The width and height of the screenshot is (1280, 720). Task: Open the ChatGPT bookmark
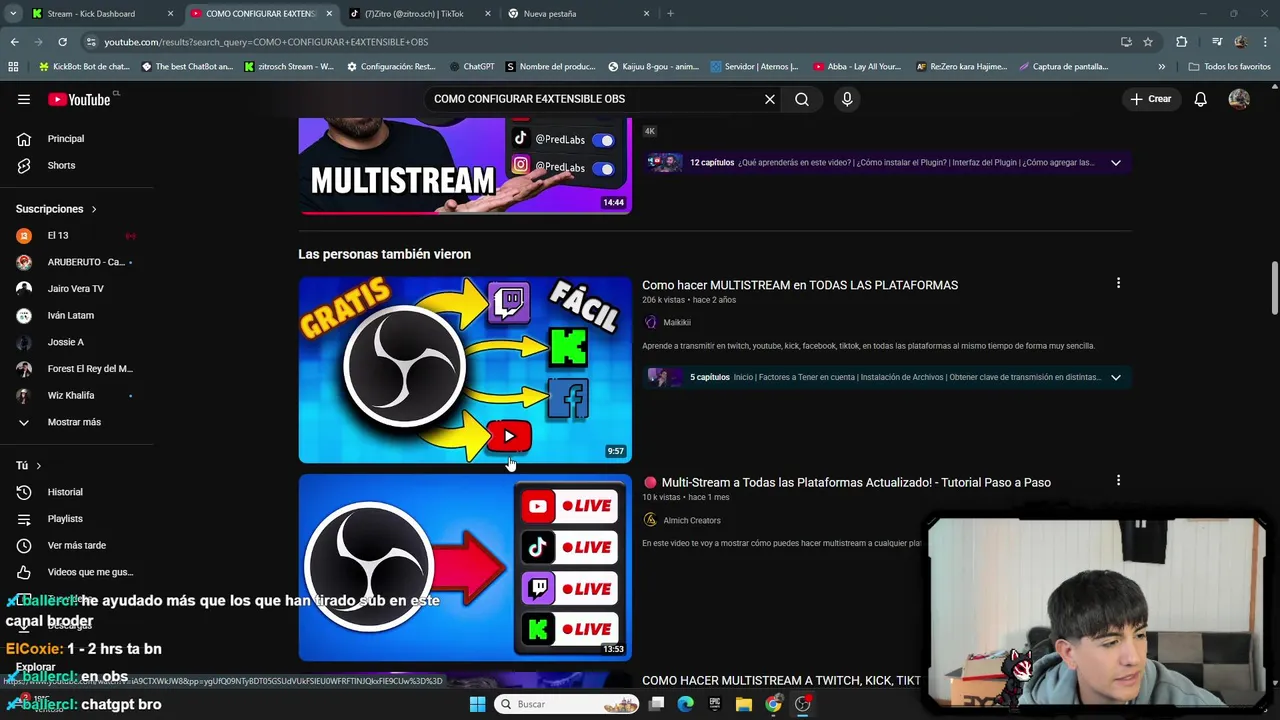pos(471,67)
